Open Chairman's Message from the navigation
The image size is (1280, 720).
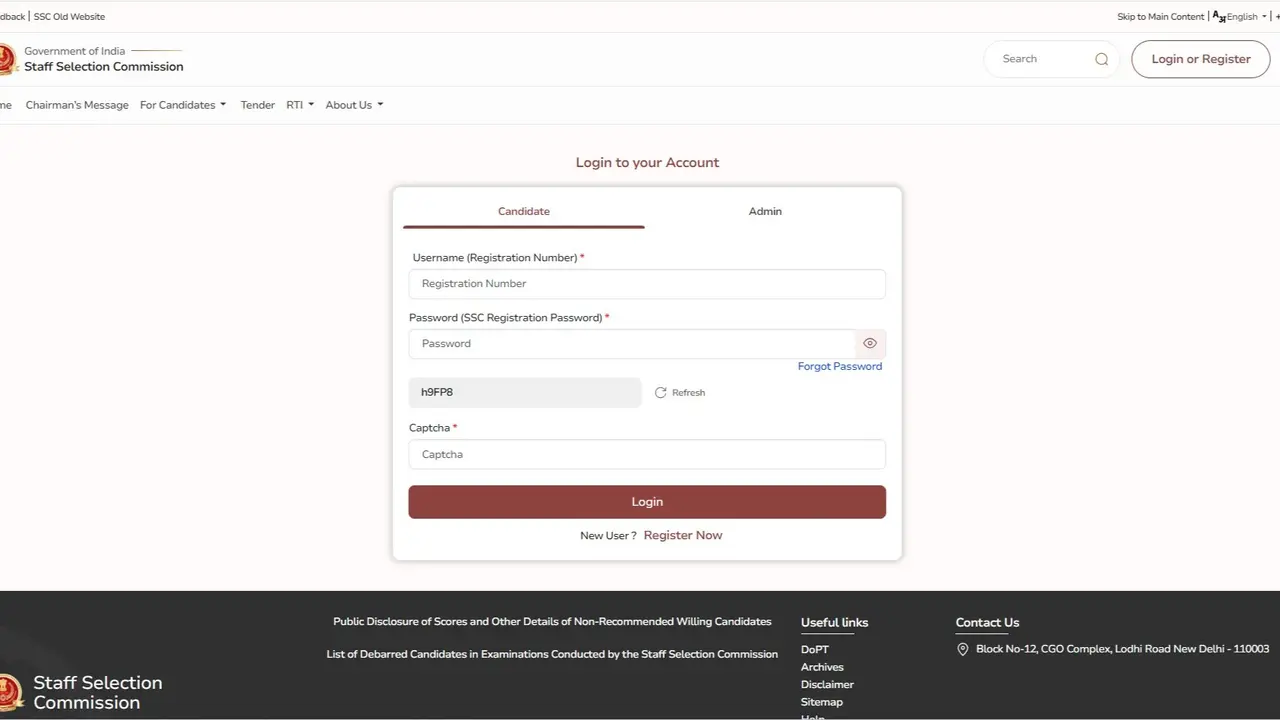click(77, 104)
